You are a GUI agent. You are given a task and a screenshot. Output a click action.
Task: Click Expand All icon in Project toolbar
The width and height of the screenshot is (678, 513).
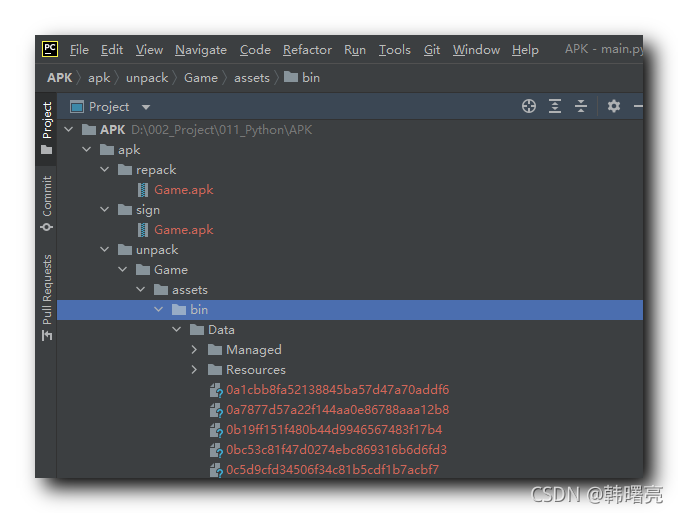click(555, 106)
